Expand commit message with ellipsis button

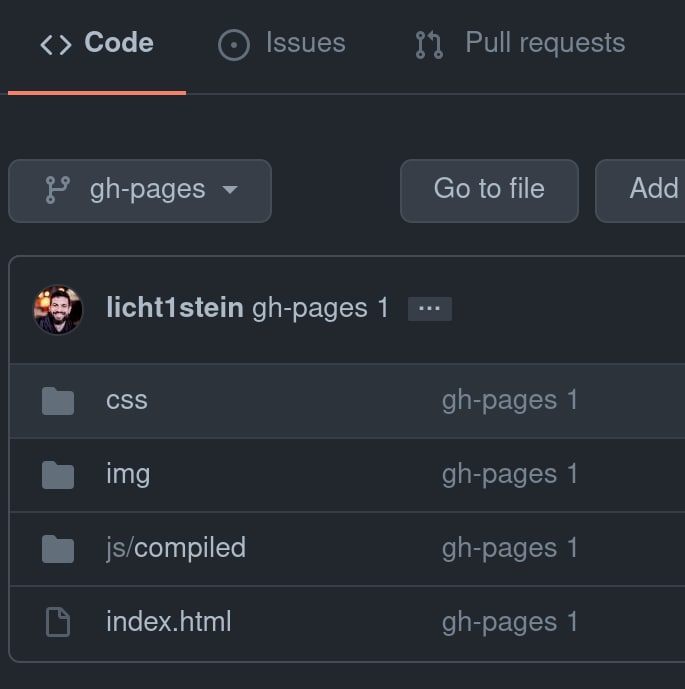(x=430, y=309)
